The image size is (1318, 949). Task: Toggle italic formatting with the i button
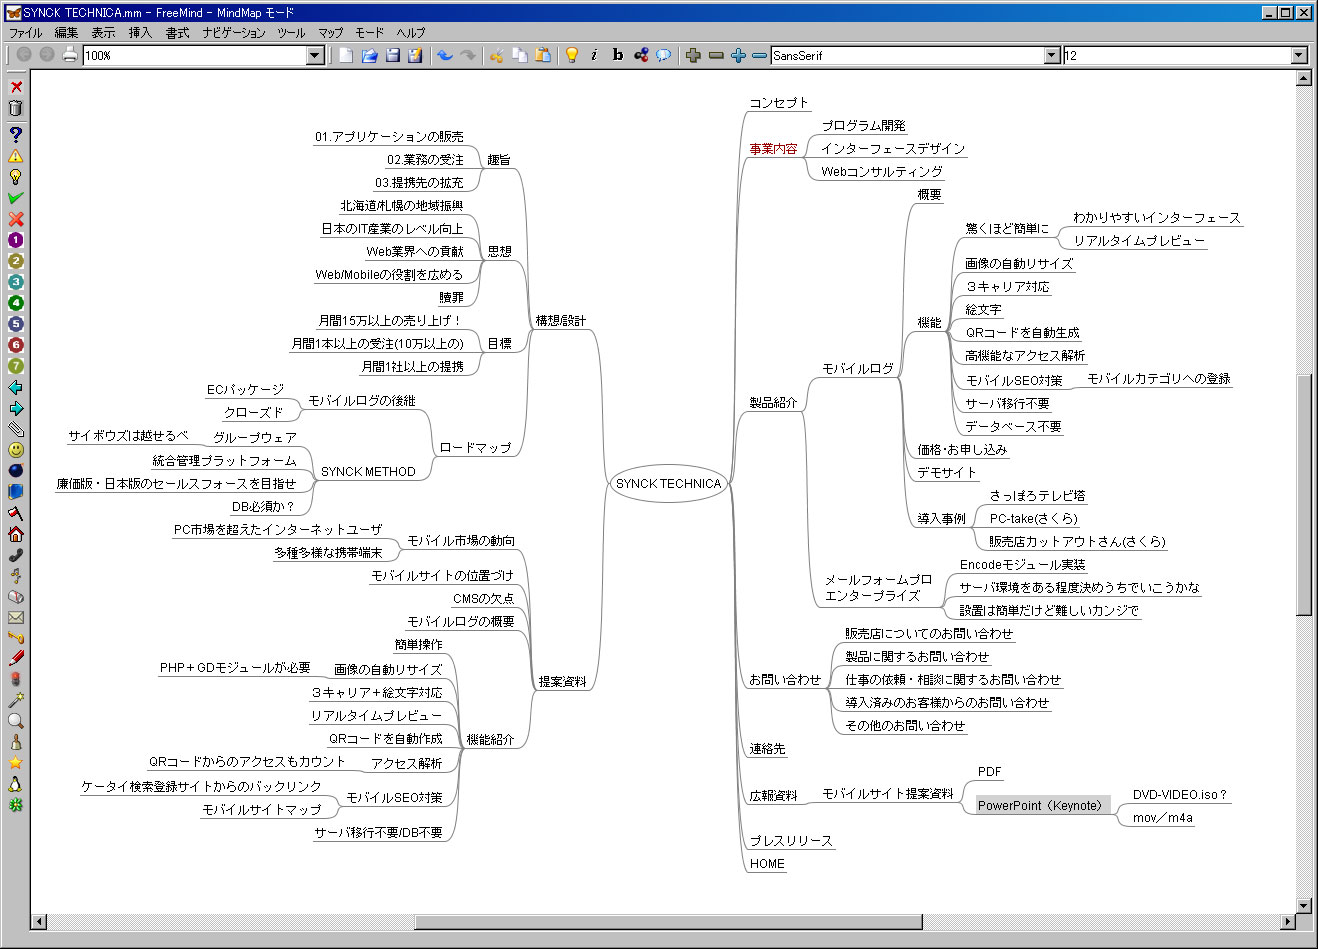595,55
